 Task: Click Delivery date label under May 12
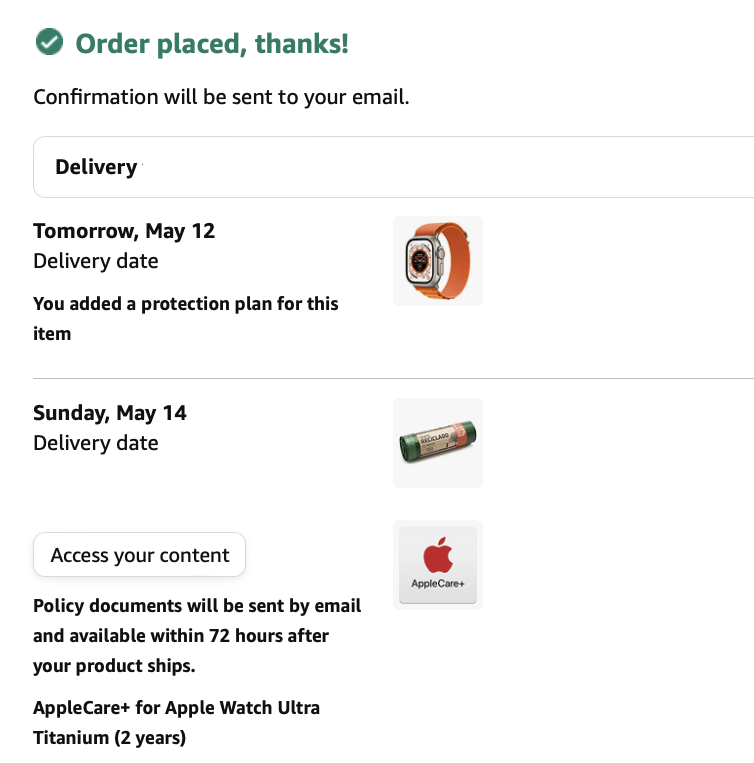point(96,261)
